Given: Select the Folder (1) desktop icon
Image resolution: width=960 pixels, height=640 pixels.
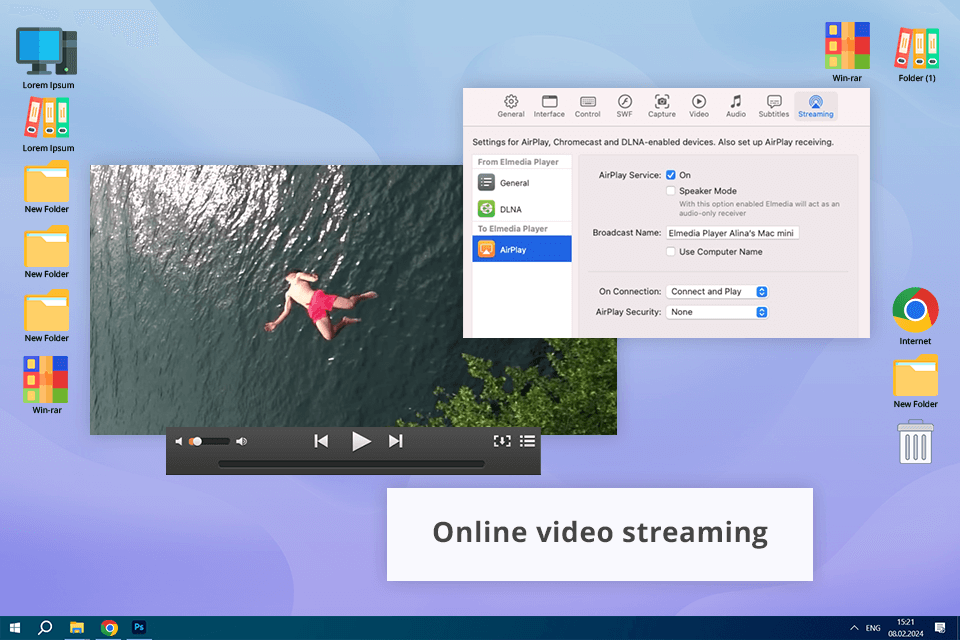Looking at the screenshot, I should [917, 54].
